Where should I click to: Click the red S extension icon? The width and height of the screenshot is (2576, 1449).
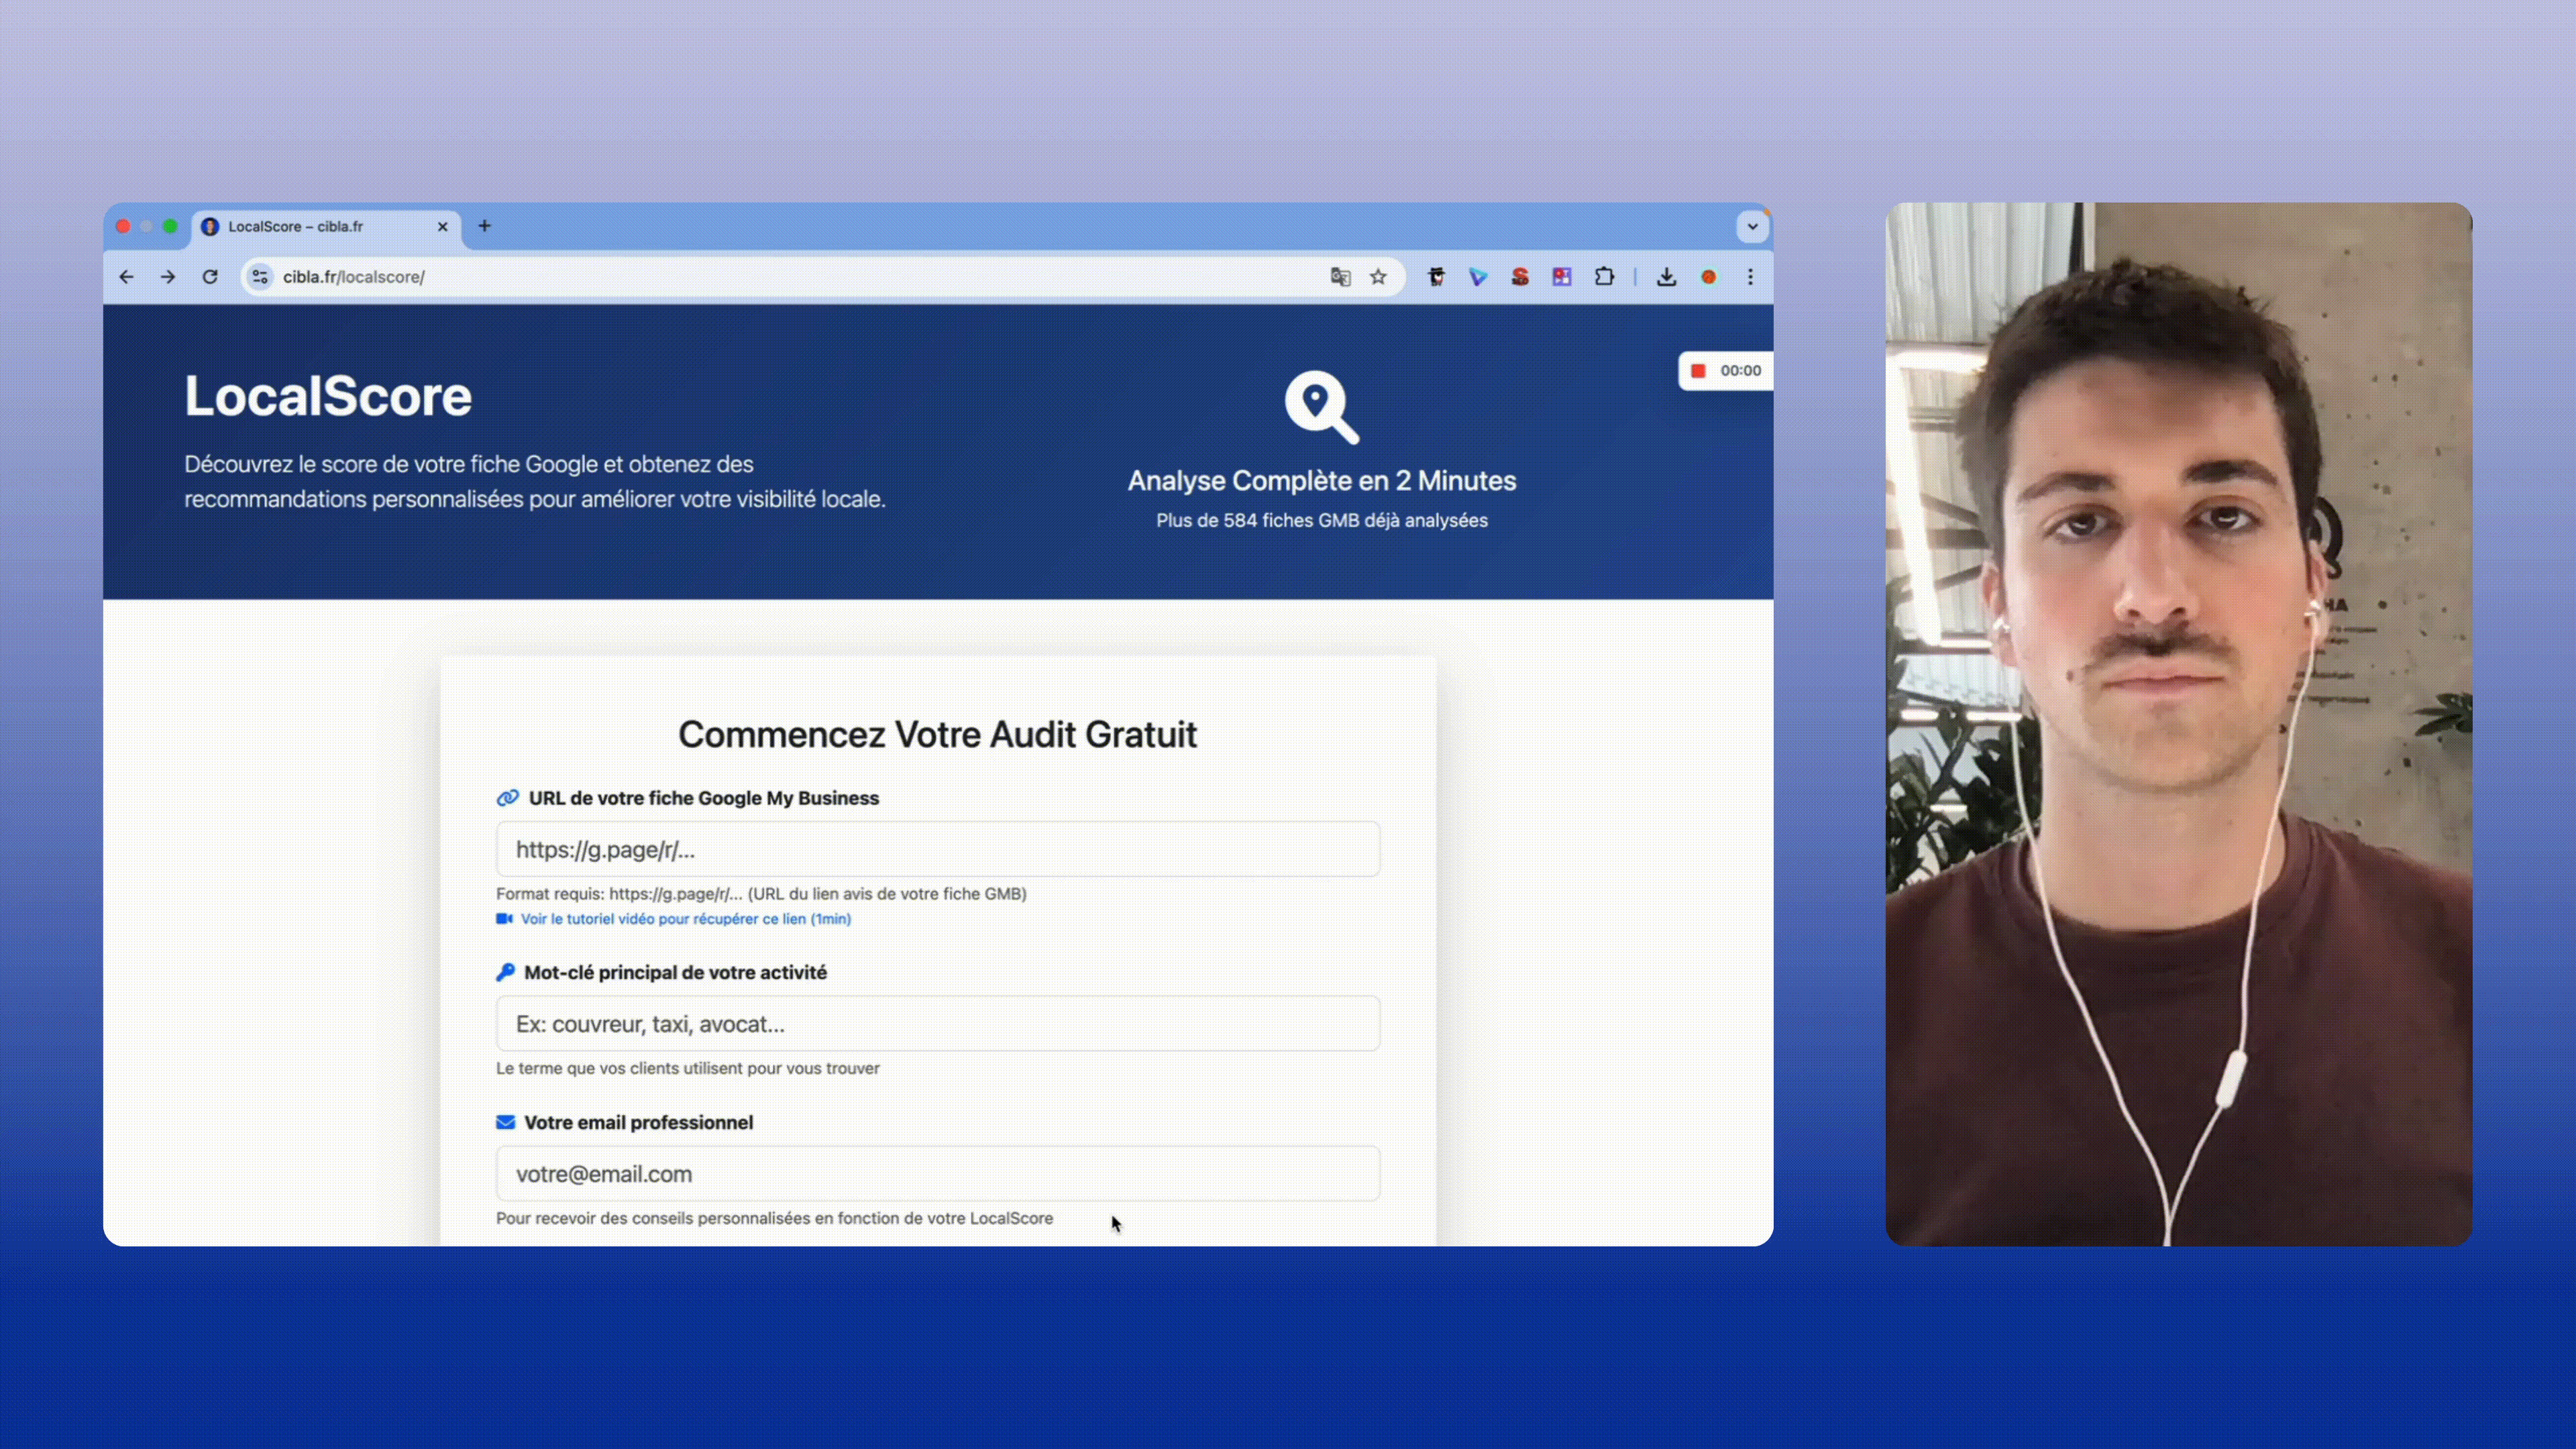click(x=1520, y=277)
